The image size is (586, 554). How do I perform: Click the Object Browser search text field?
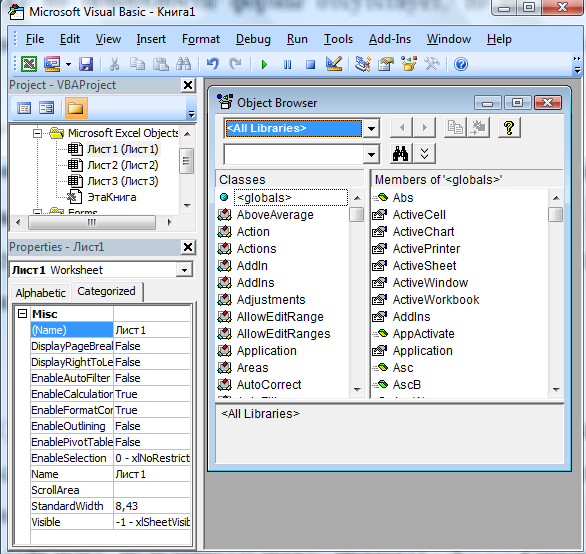tap(294, 154)
